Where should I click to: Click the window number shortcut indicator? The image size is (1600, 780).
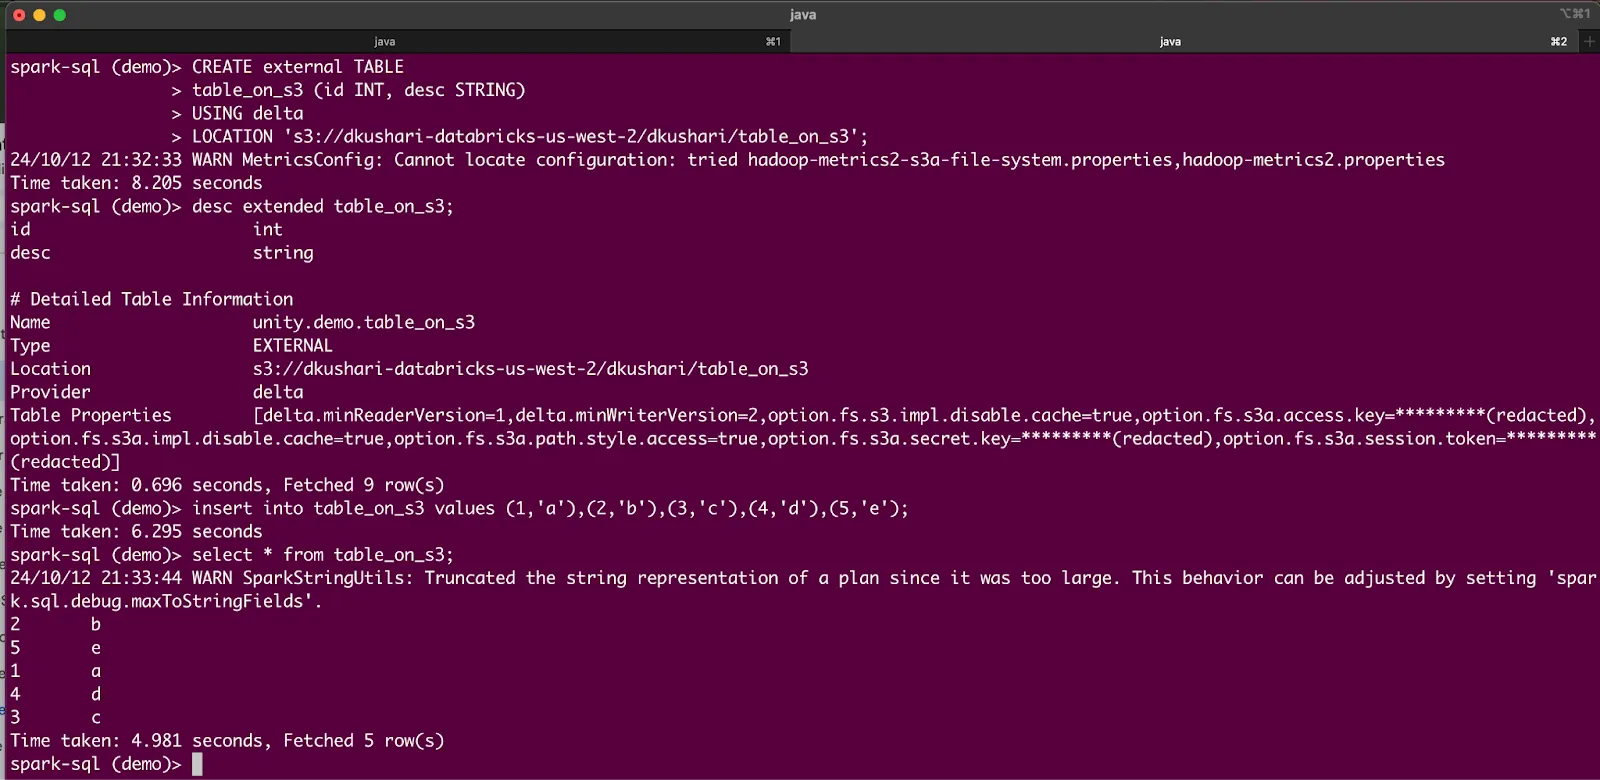1574,14
